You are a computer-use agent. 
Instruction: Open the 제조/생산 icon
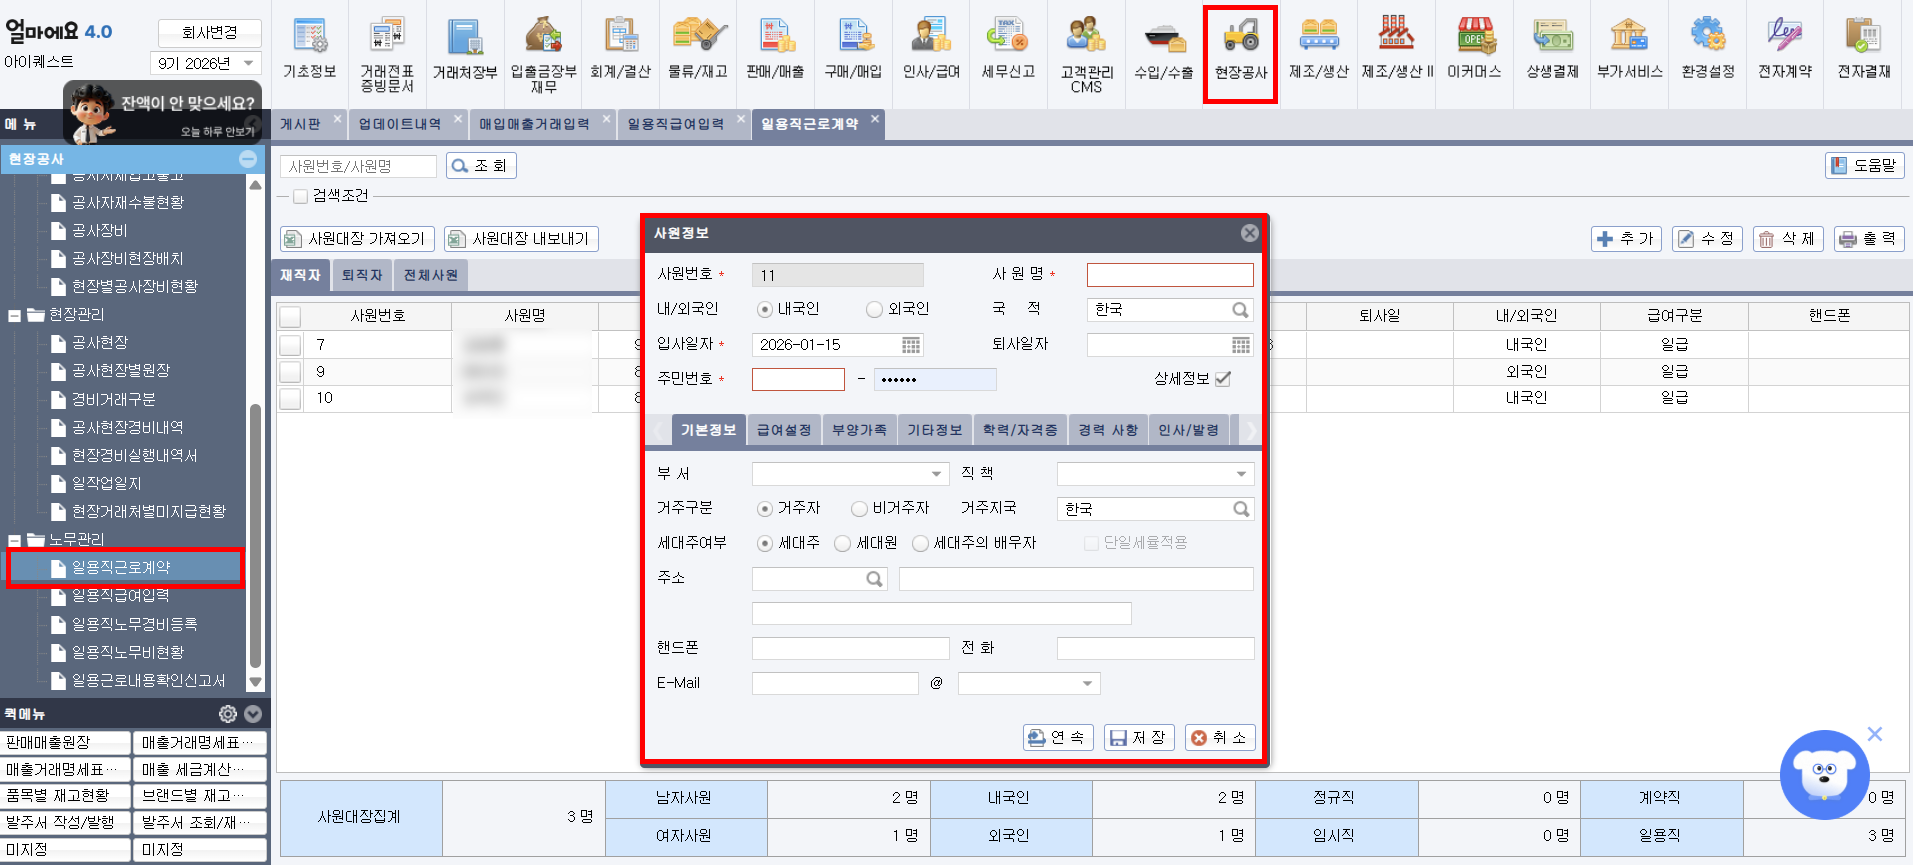click(1319, 48)
